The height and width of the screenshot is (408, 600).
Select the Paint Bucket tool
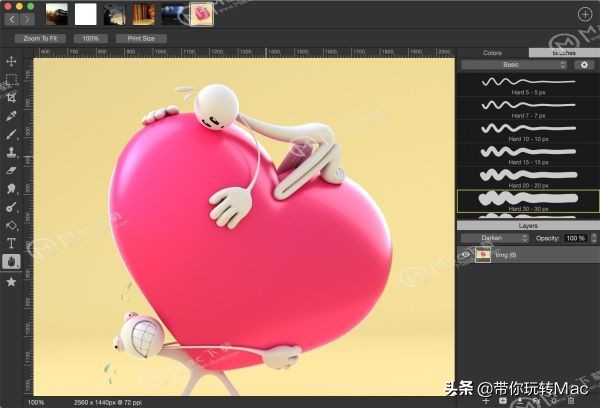(11, 225)
